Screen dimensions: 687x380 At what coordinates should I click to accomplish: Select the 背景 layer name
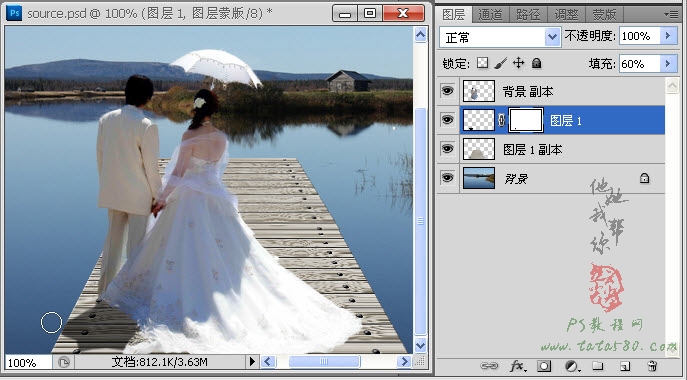(x=516, y=179)
